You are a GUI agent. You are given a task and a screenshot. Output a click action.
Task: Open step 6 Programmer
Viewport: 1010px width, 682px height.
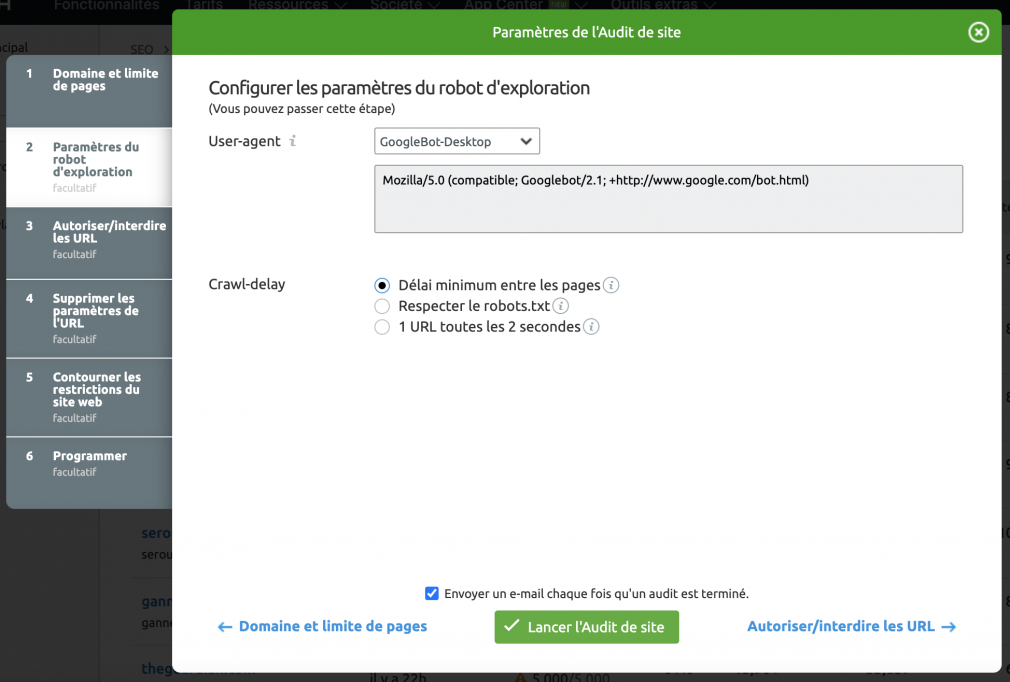click(x=90, y=473)
